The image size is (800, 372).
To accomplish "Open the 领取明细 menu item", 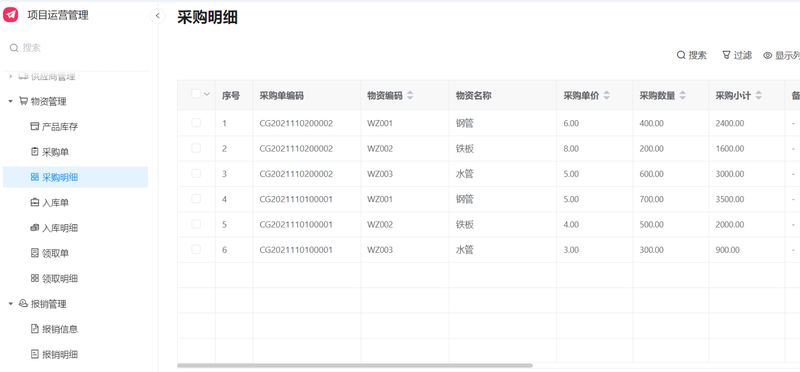I will [x=54, y=279].
